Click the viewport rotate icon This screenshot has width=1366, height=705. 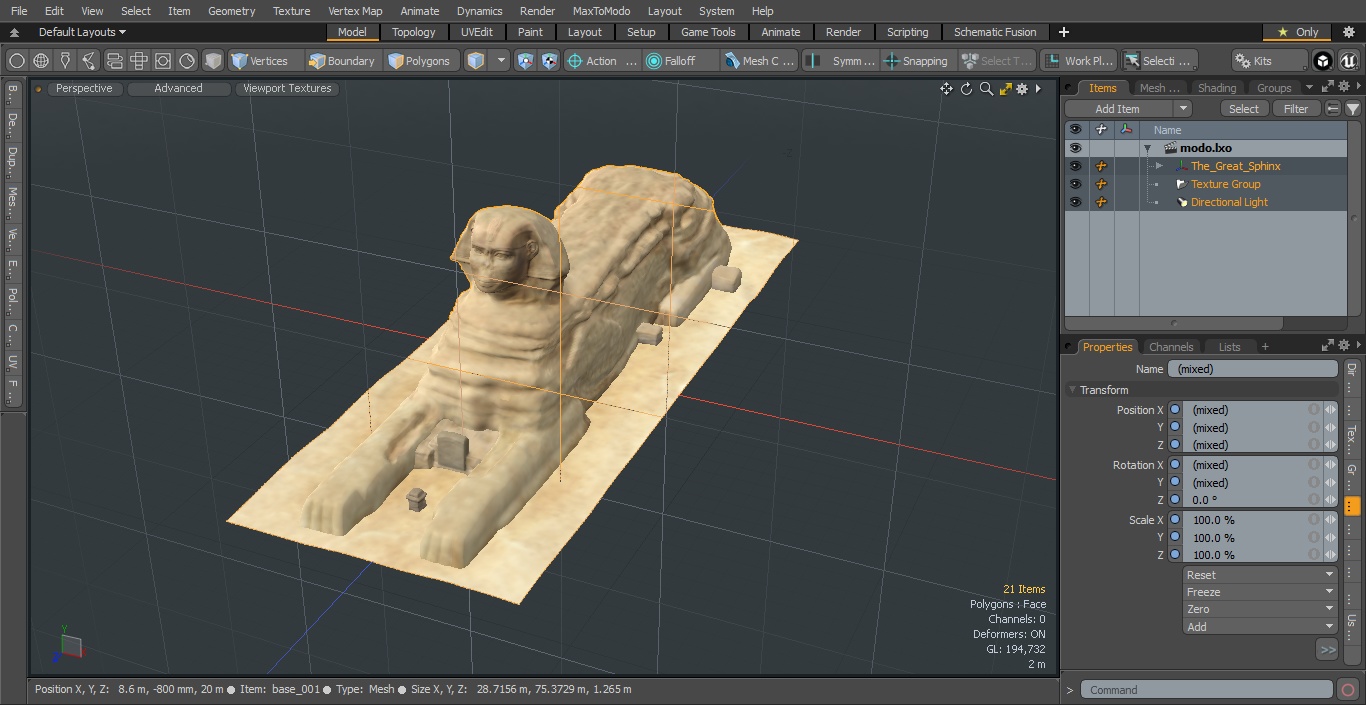[966, 89]
